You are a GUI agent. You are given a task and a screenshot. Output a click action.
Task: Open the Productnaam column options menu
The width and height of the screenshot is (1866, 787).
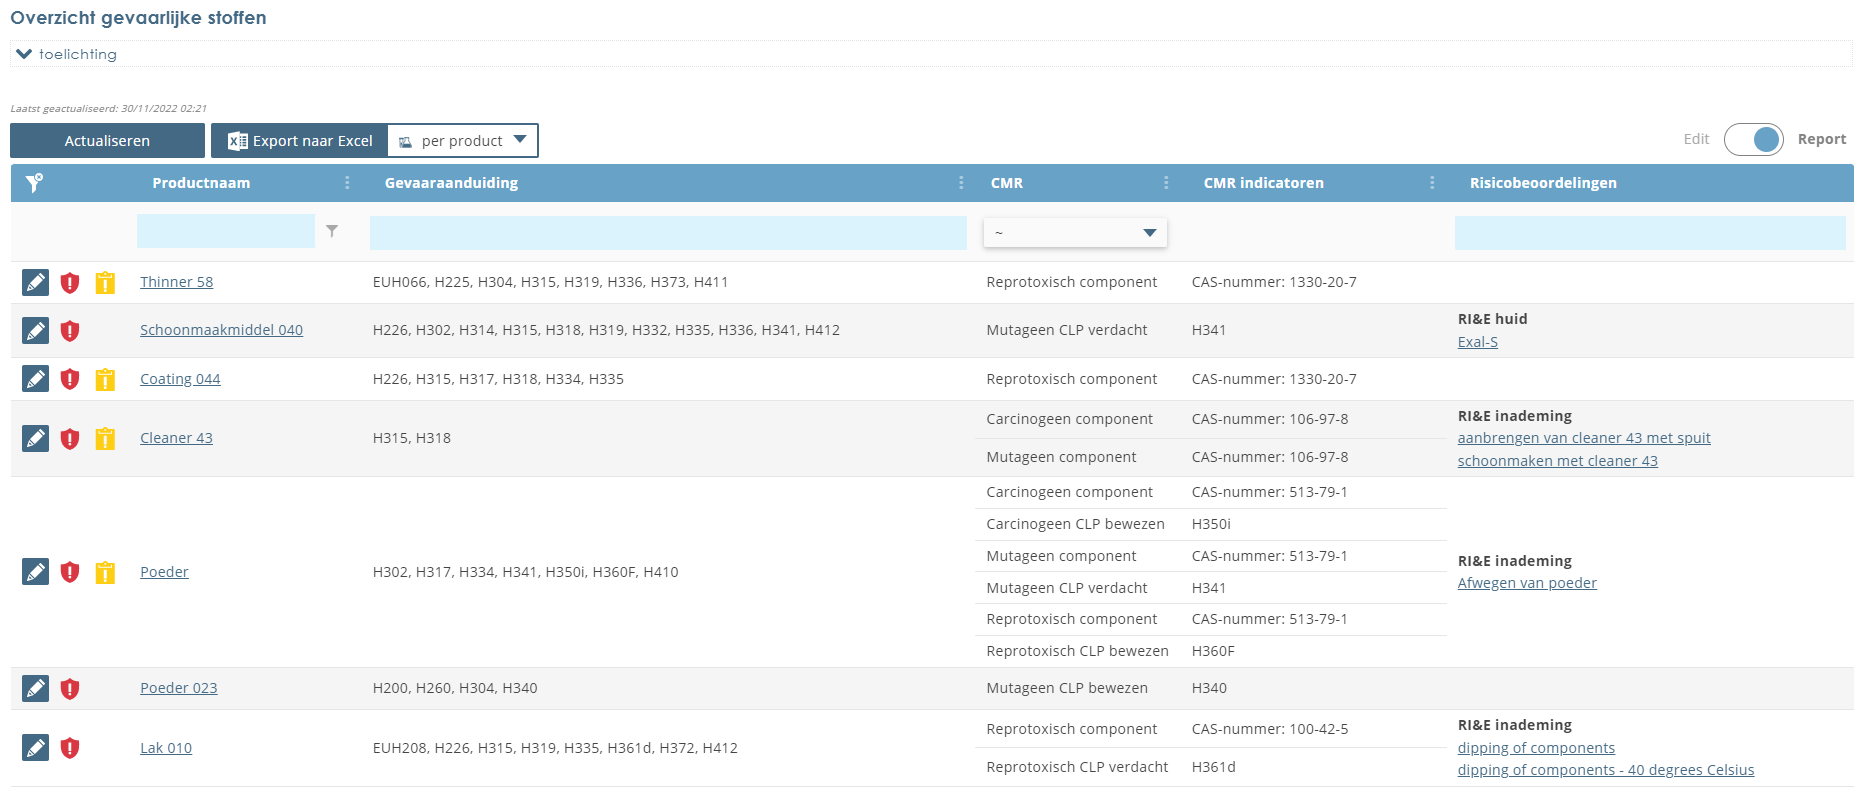pyautogui.click(x=347, y=183)
